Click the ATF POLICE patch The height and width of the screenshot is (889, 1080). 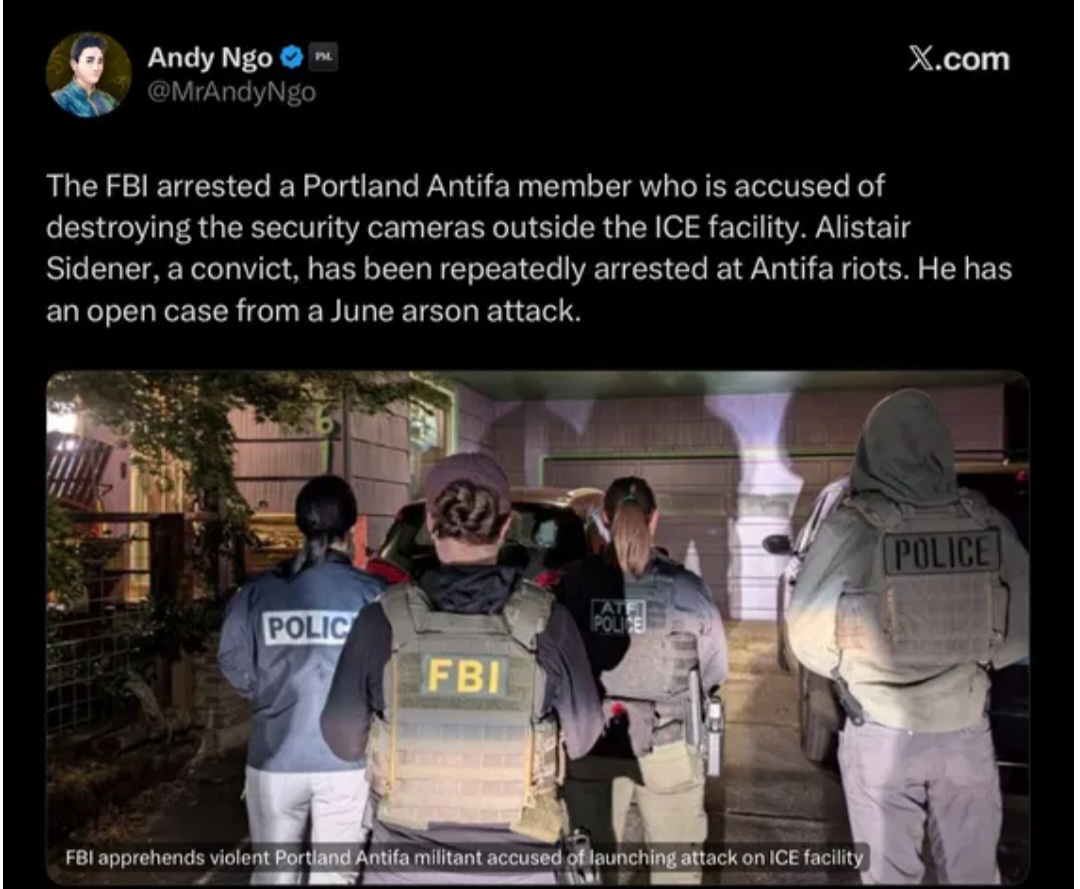(x=619, y=616)
